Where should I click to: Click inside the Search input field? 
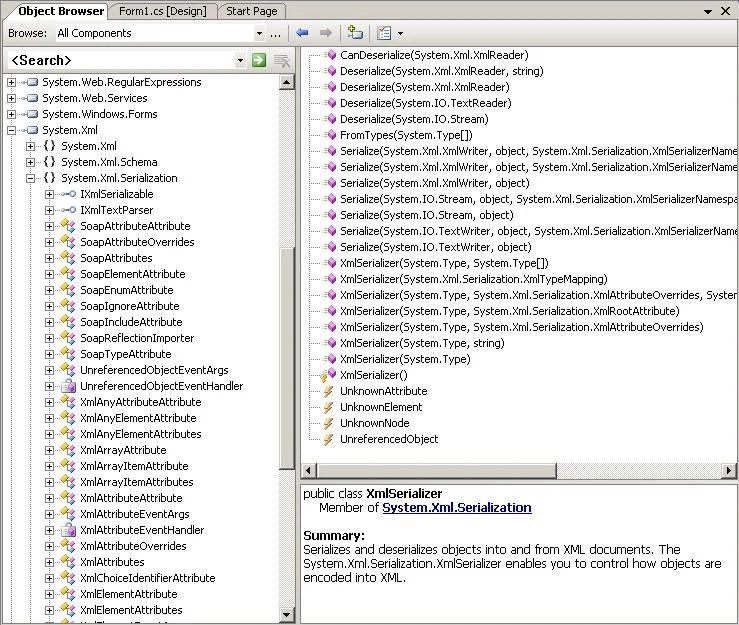point(122,60)
